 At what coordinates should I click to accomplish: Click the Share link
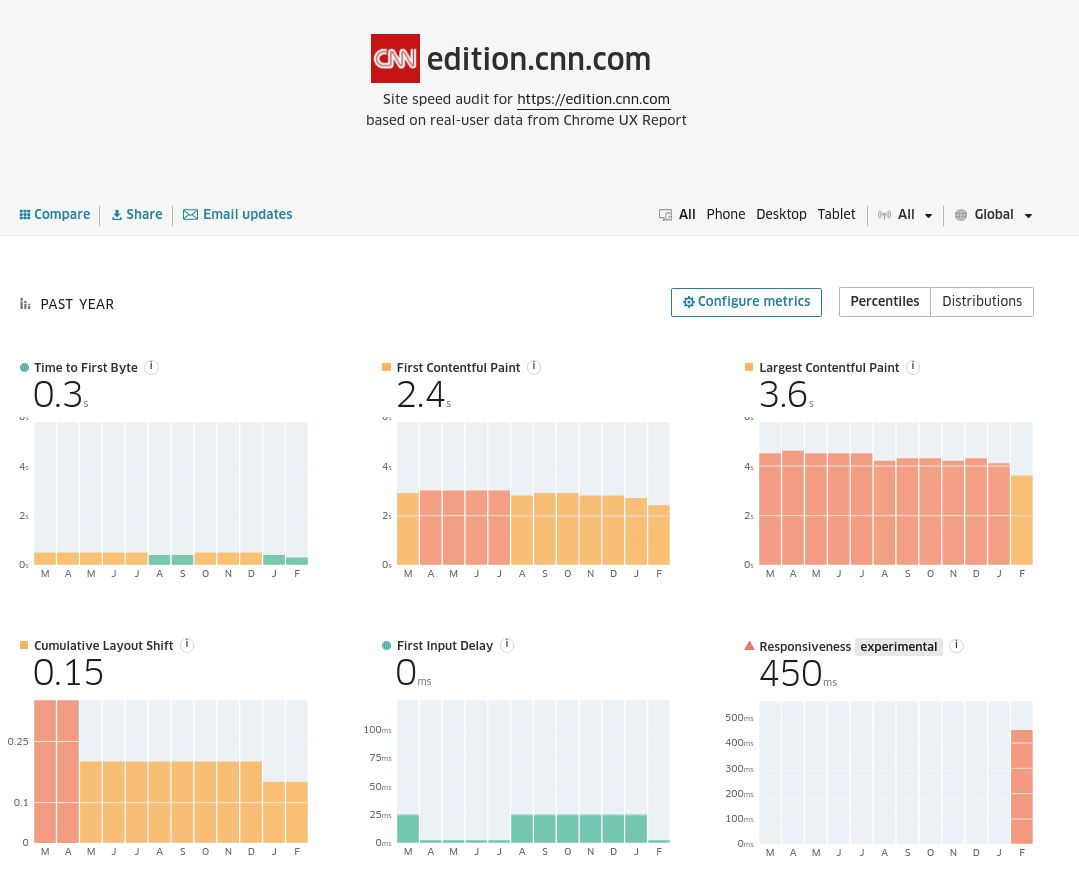point(137,214)
